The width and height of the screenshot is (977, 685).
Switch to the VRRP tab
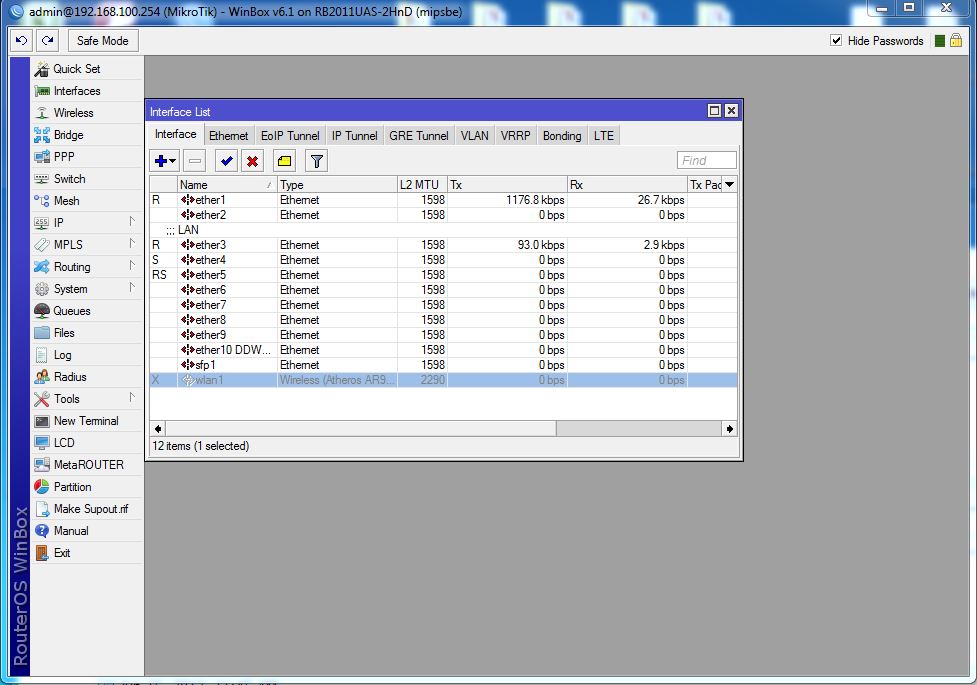[515, 136]
